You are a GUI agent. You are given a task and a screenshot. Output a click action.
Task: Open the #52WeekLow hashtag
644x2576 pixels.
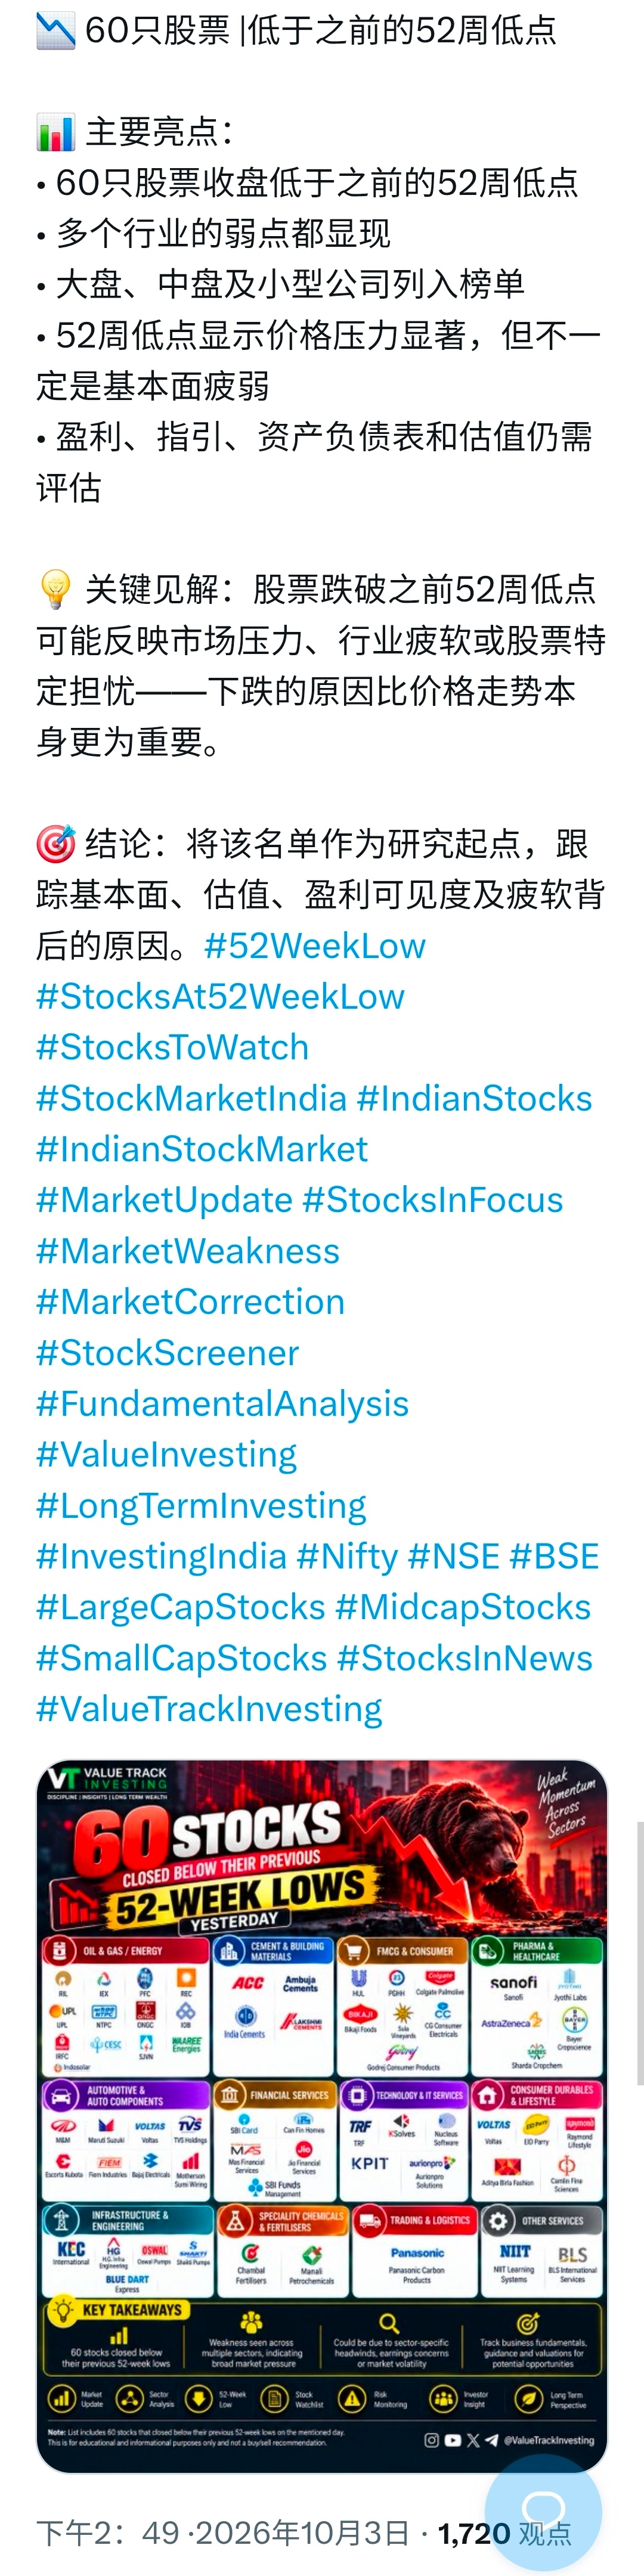pyautogui.click(x=315, y=946)
